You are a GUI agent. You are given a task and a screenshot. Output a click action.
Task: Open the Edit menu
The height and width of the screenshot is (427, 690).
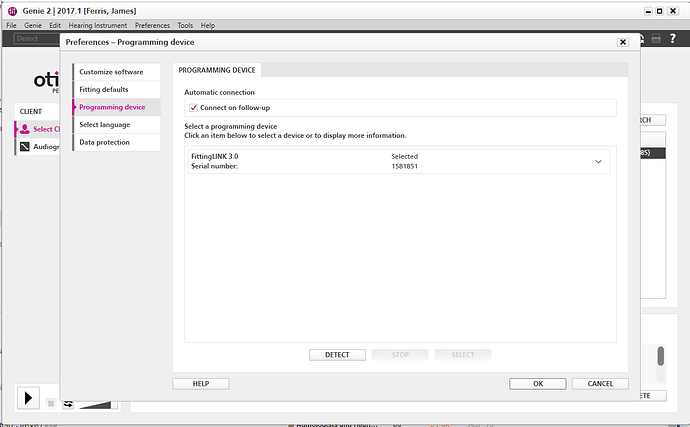[x=55, y=26]
